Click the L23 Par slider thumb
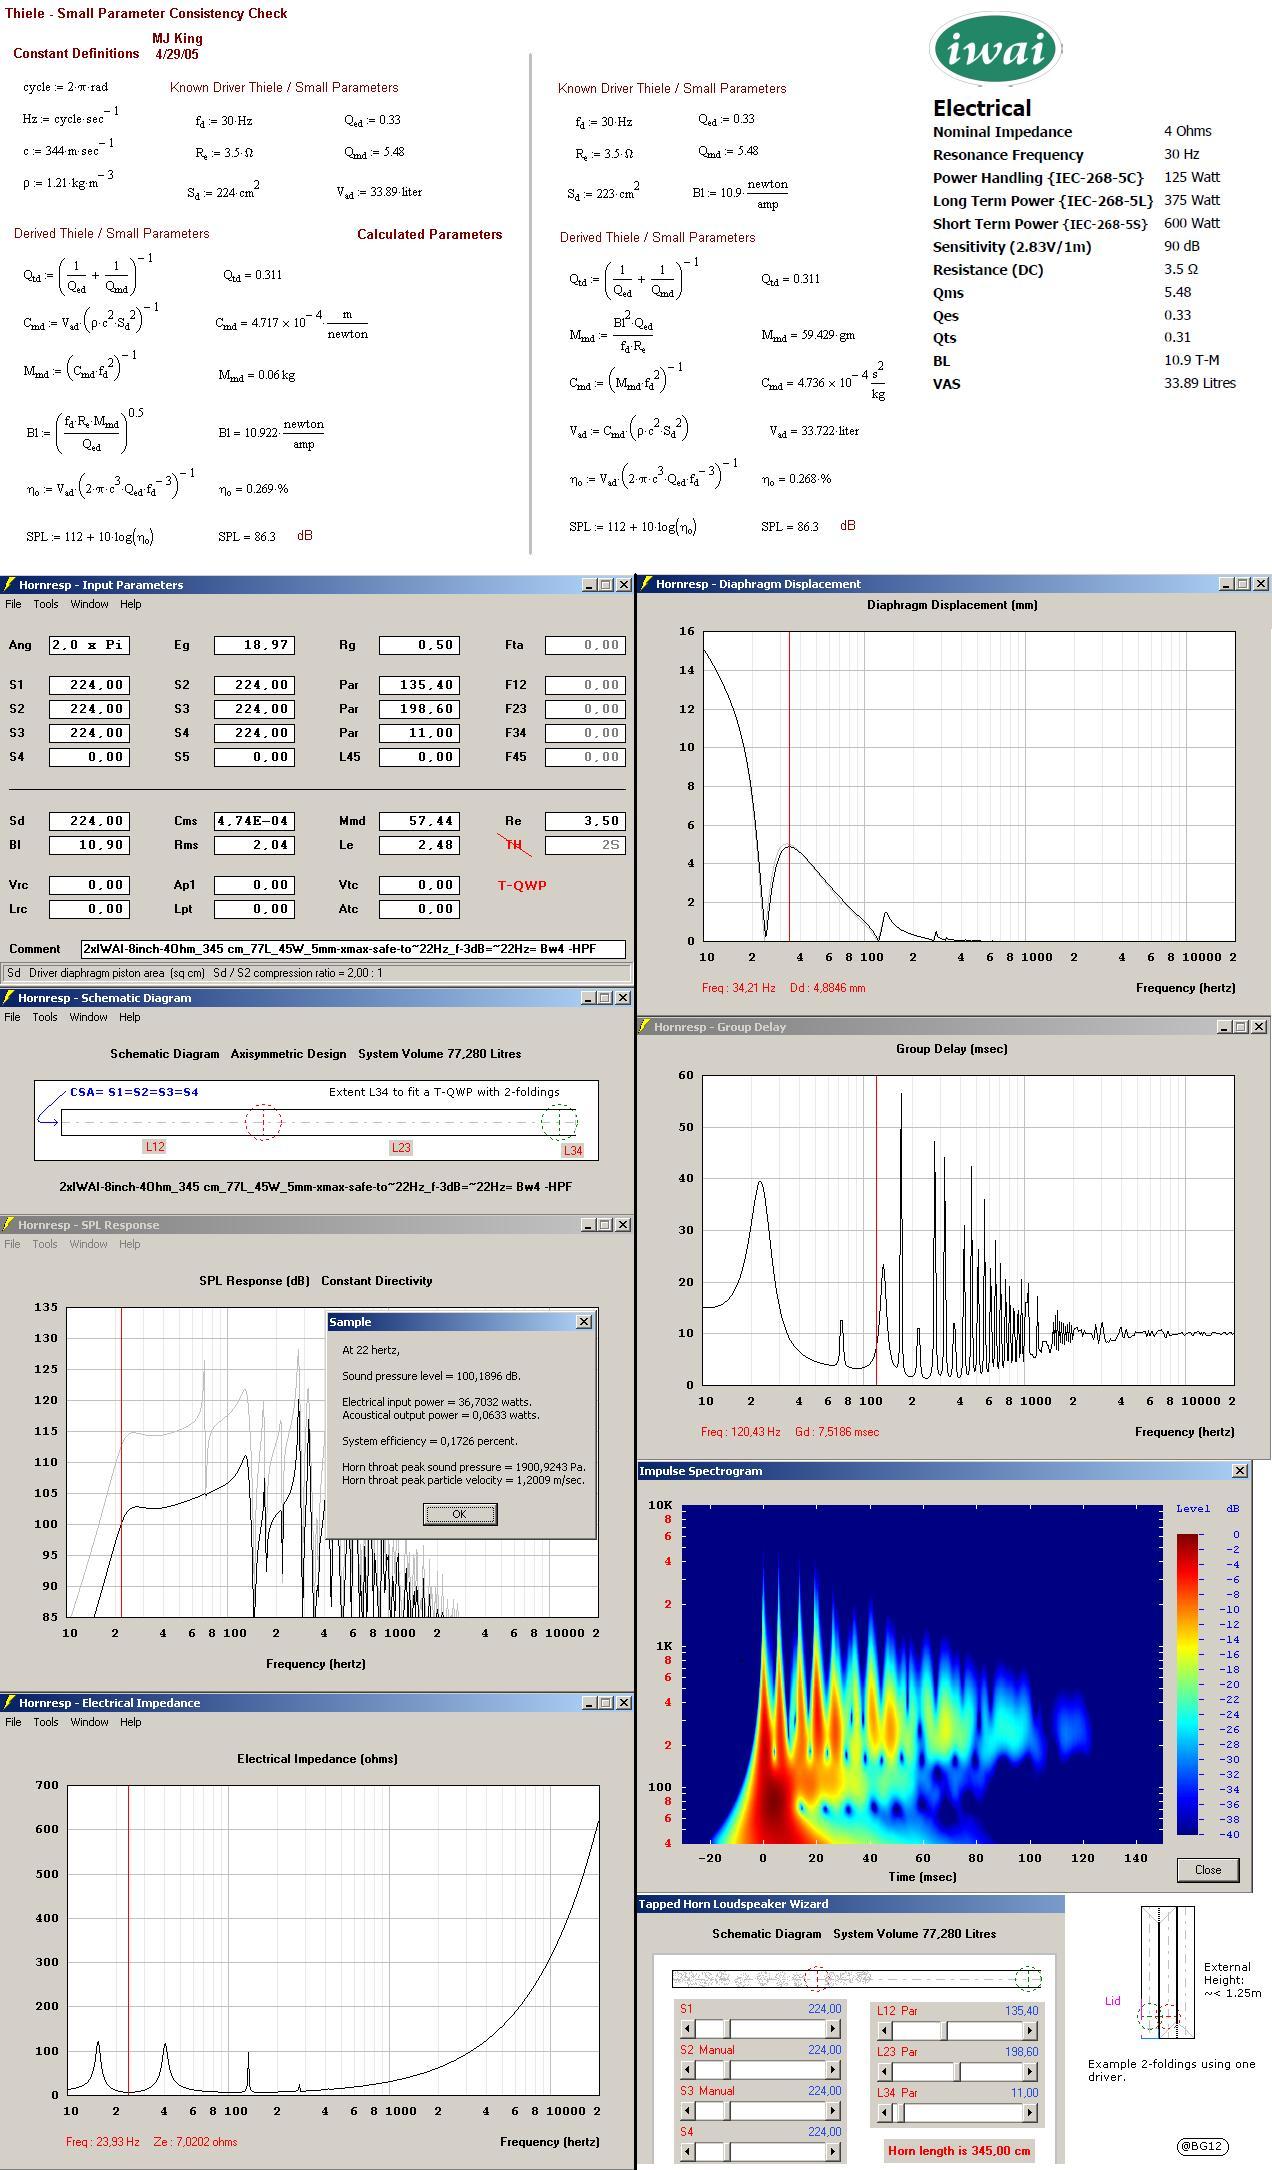 click(957, 2072)
